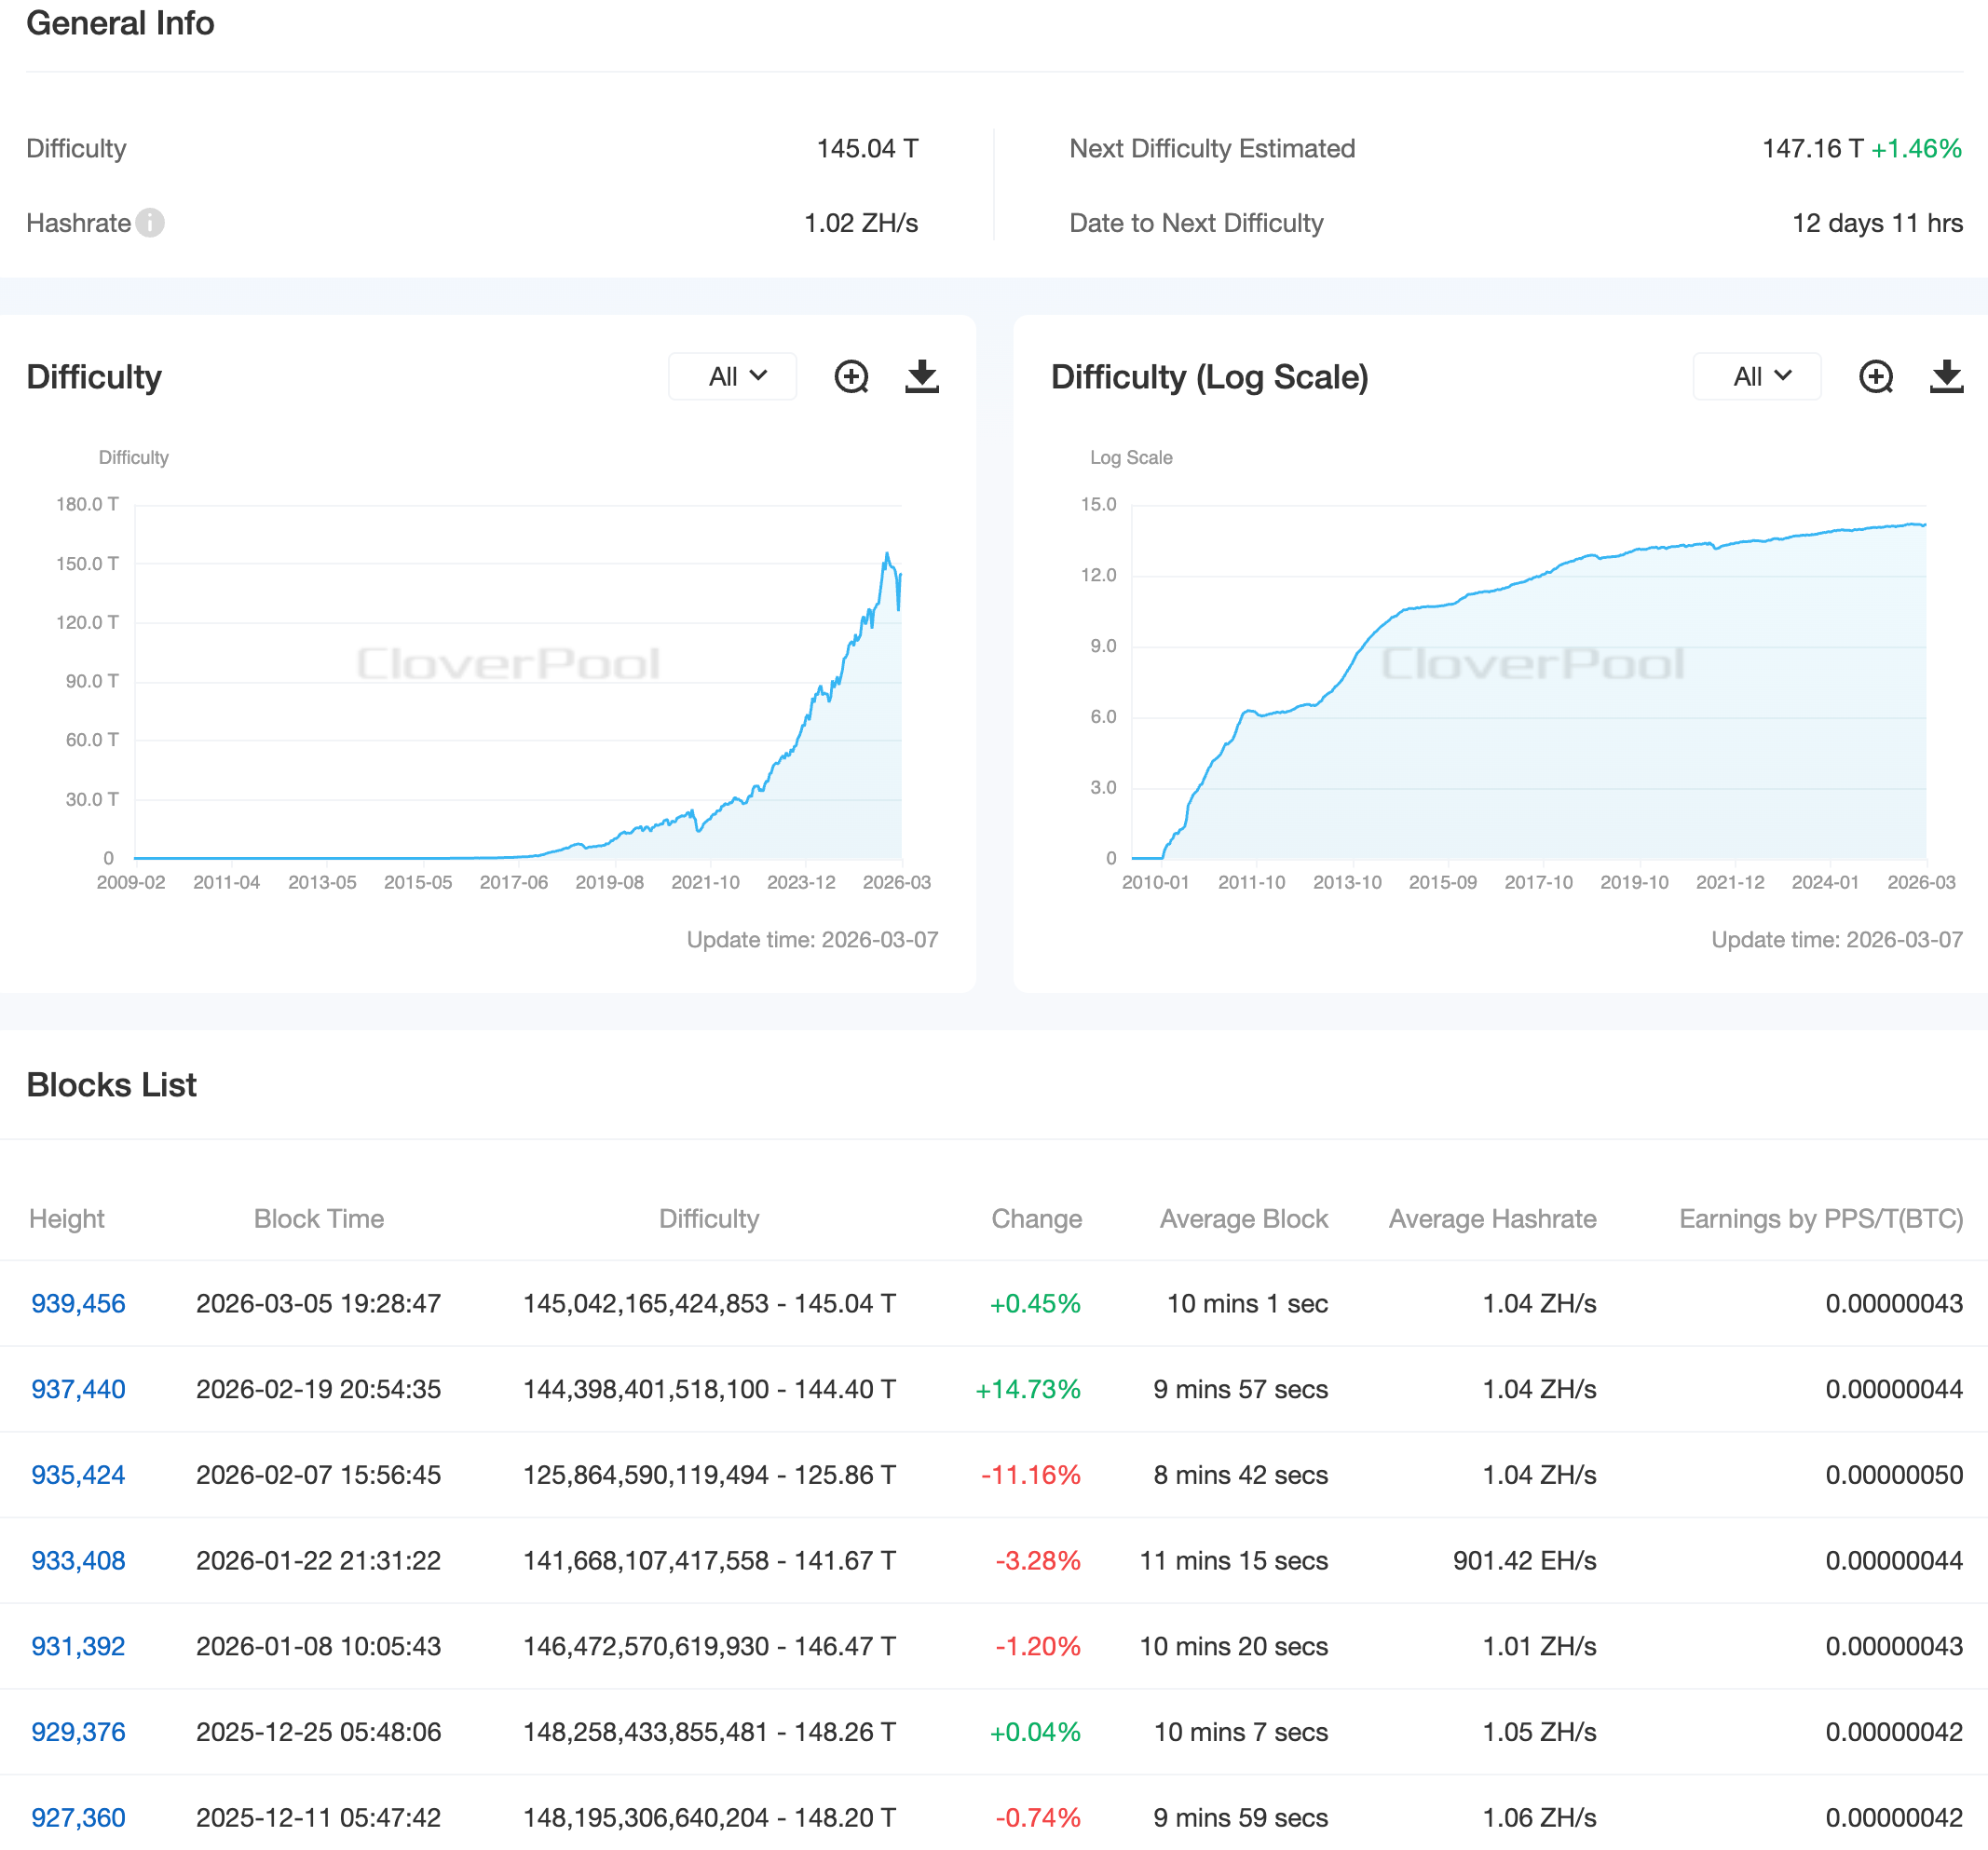The image size is (1988, 1850).
Task: Click the Hashrate info icon
Action: coord(150,222)
